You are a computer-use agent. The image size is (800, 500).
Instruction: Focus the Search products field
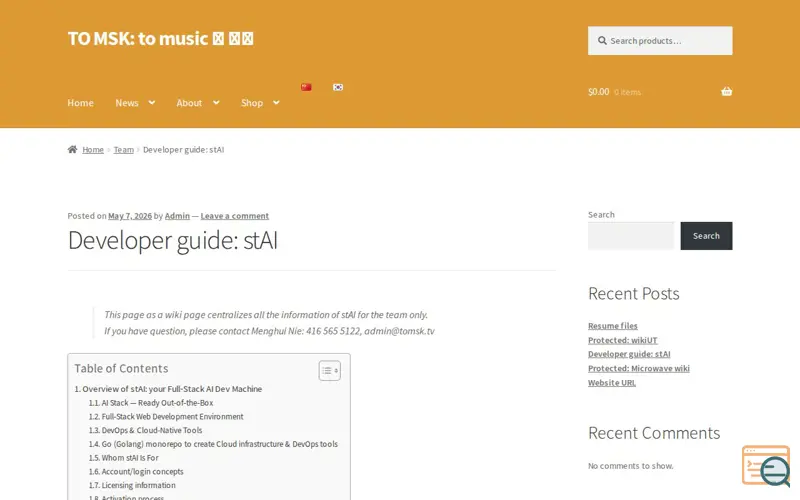(660, 40)
